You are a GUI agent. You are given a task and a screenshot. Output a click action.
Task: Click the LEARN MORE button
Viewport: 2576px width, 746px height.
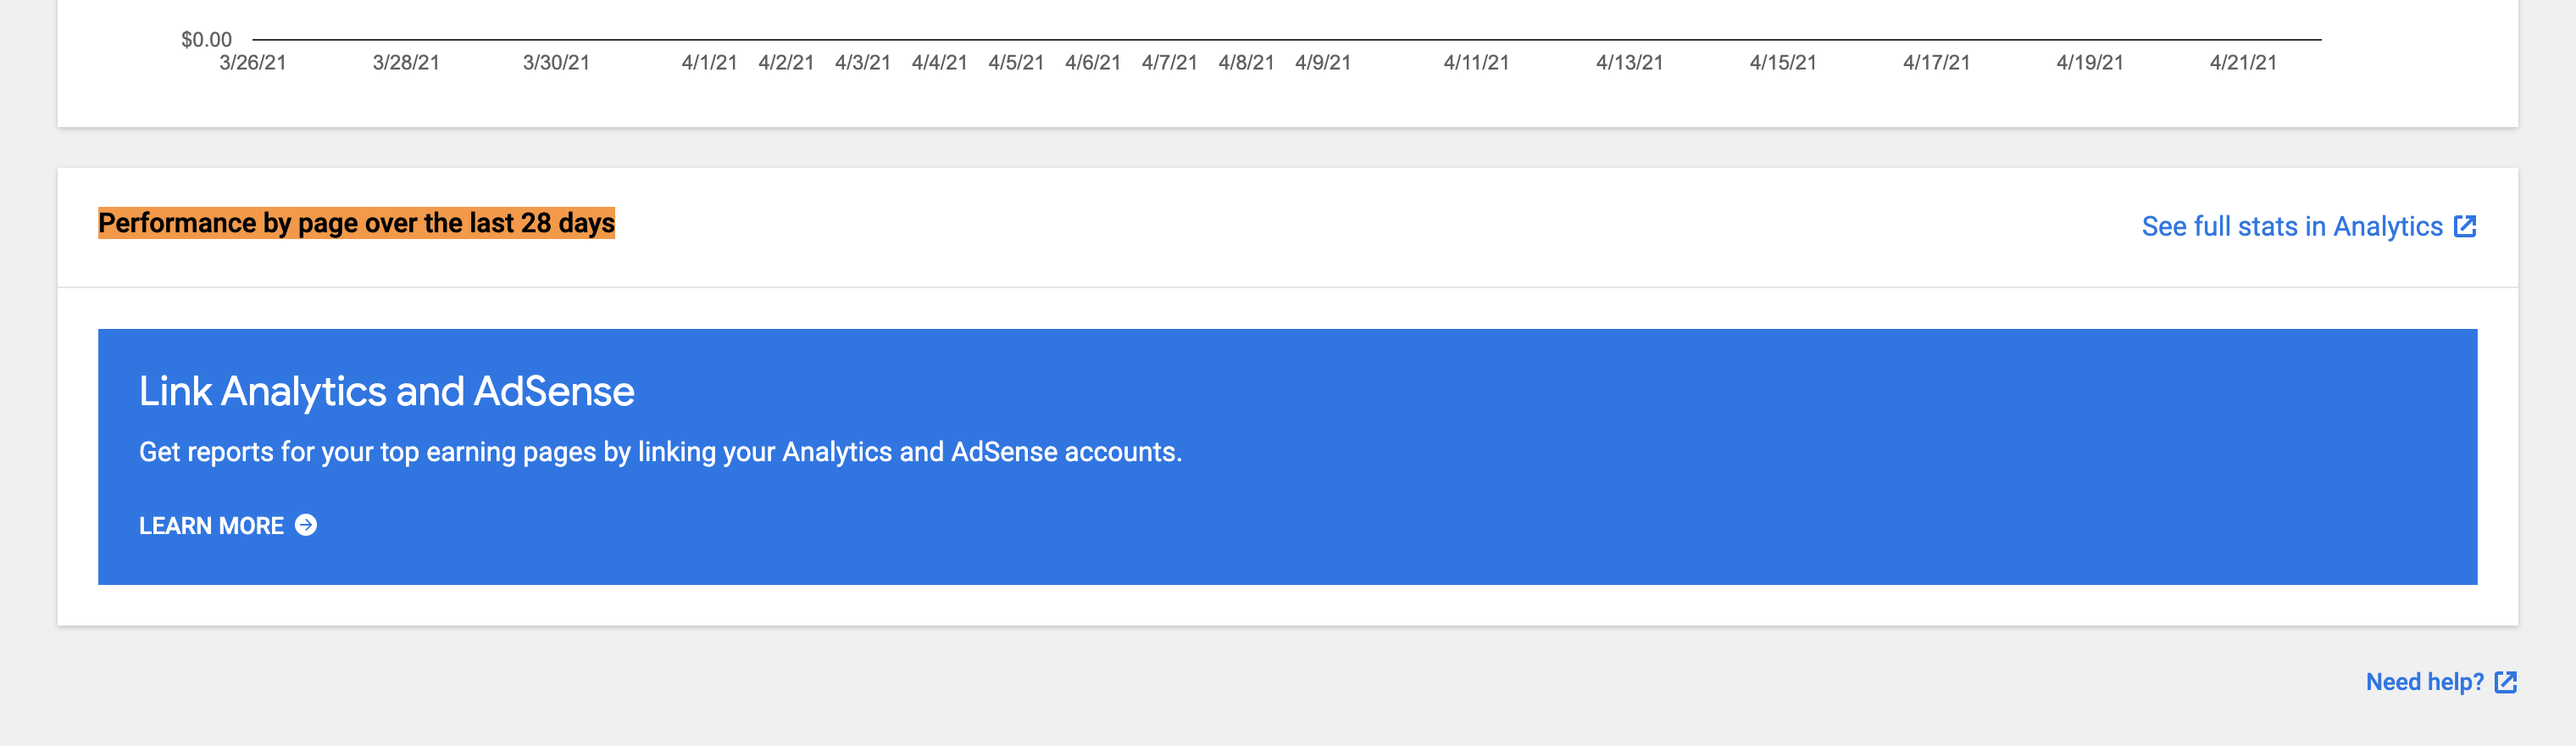tap(212, 524)
